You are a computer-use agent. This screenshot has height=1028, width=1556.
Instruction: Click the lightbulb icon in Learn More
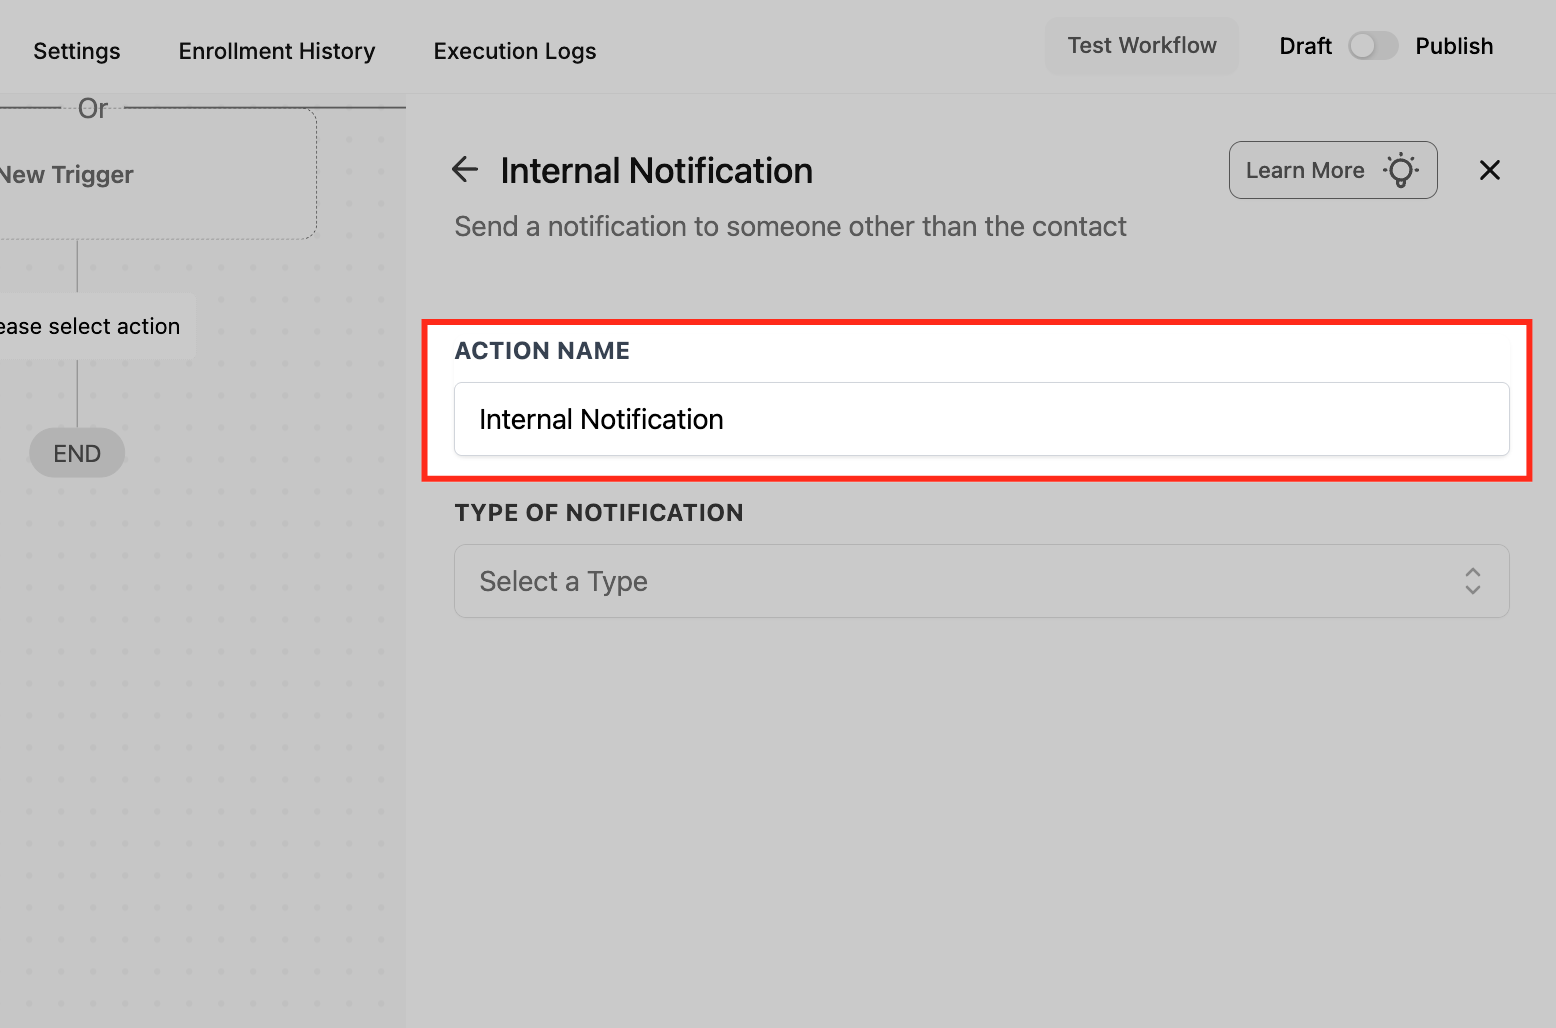(1401, 170)
